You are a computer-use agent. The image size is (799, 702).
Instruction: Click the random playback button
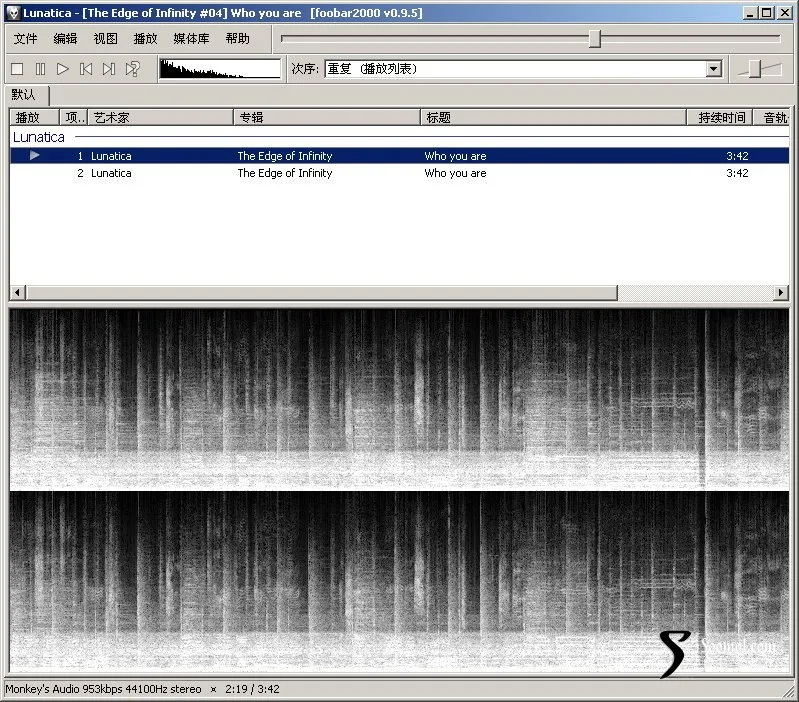pyautogui.click(x=132, y=69)
